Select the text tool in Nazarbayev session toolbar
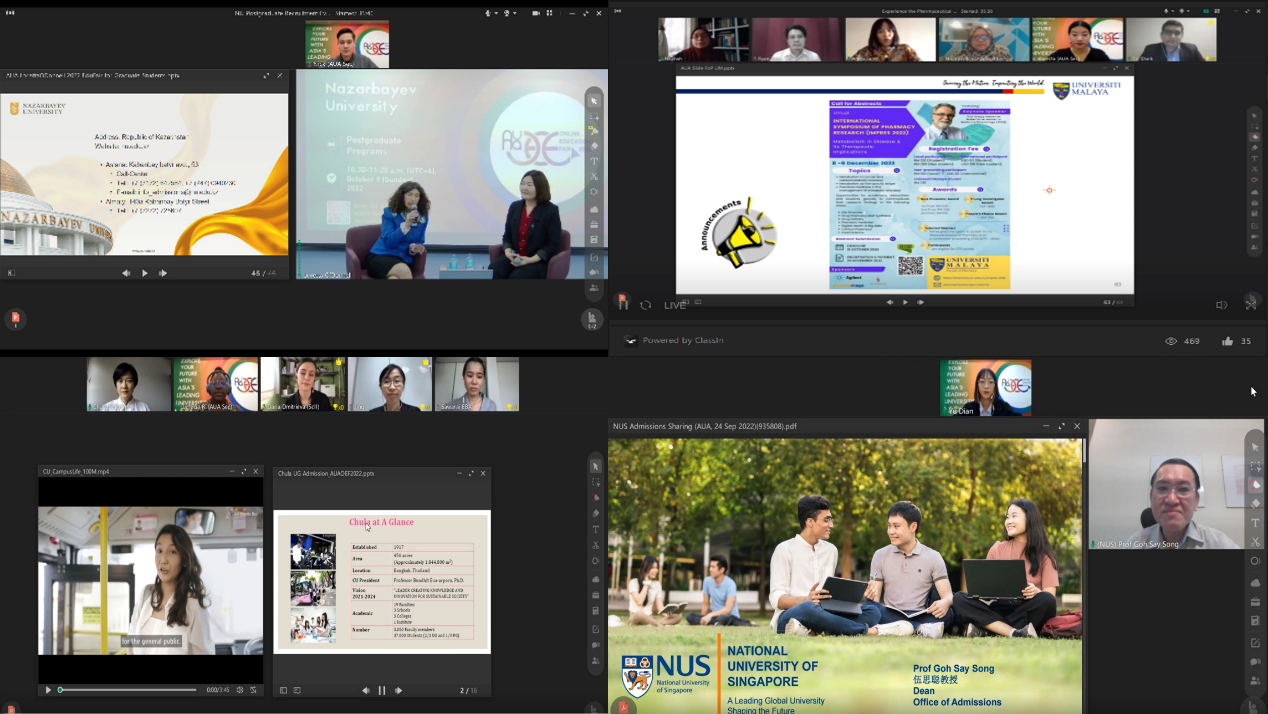Image resolution: width=1268 pixels, height=714 pixels. coord(594,161)
